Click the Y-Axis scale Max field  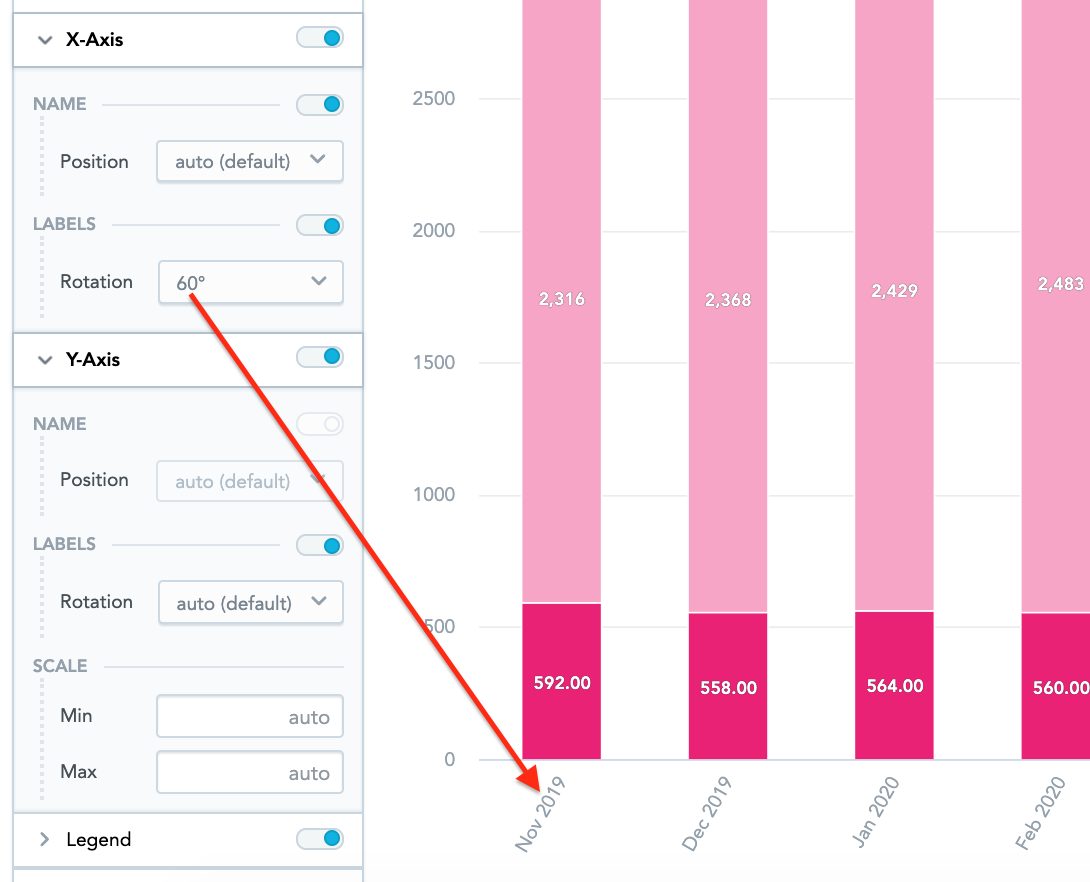(x=250, y=773)
